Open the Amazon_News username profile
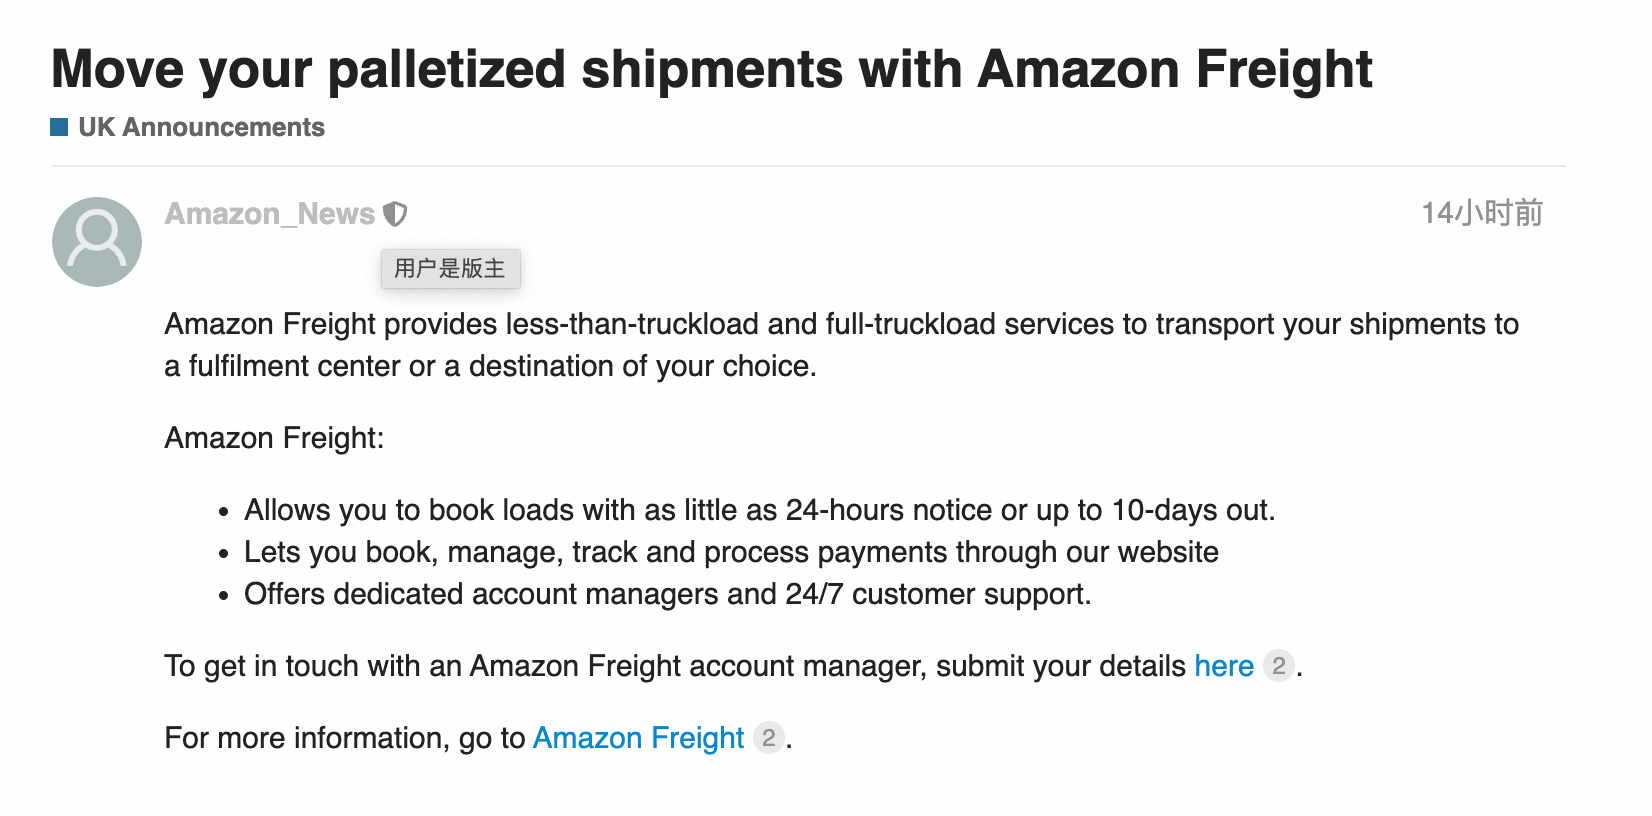Image resolution: width=1652 pixels, height=816 pixels. pyautogui.click(x=270, y=214)
